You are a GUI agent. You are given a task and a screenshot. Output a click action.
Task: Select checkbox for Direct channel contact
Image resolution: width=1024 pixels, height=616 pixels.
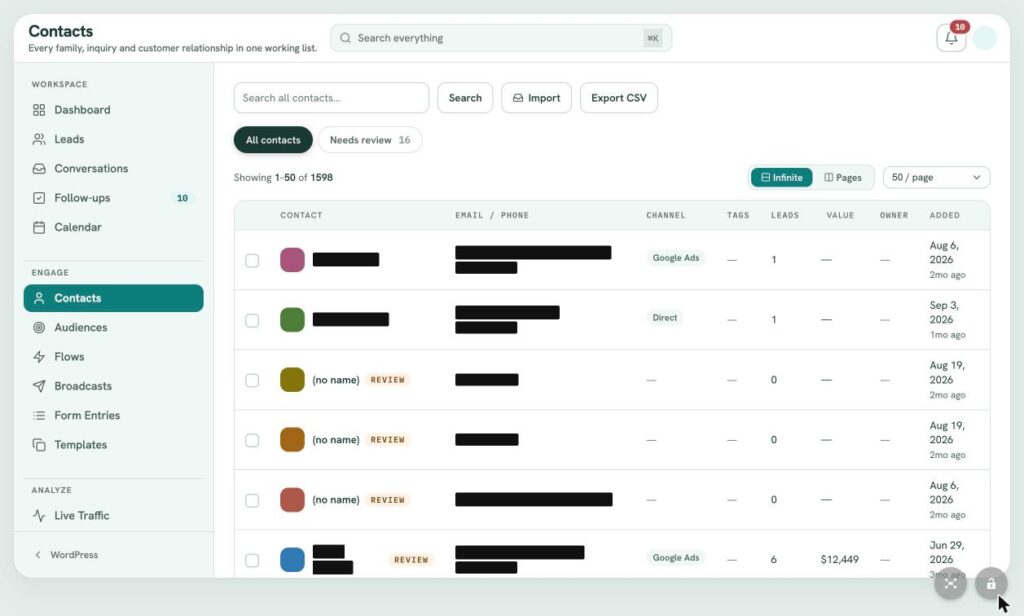point(252,320)
